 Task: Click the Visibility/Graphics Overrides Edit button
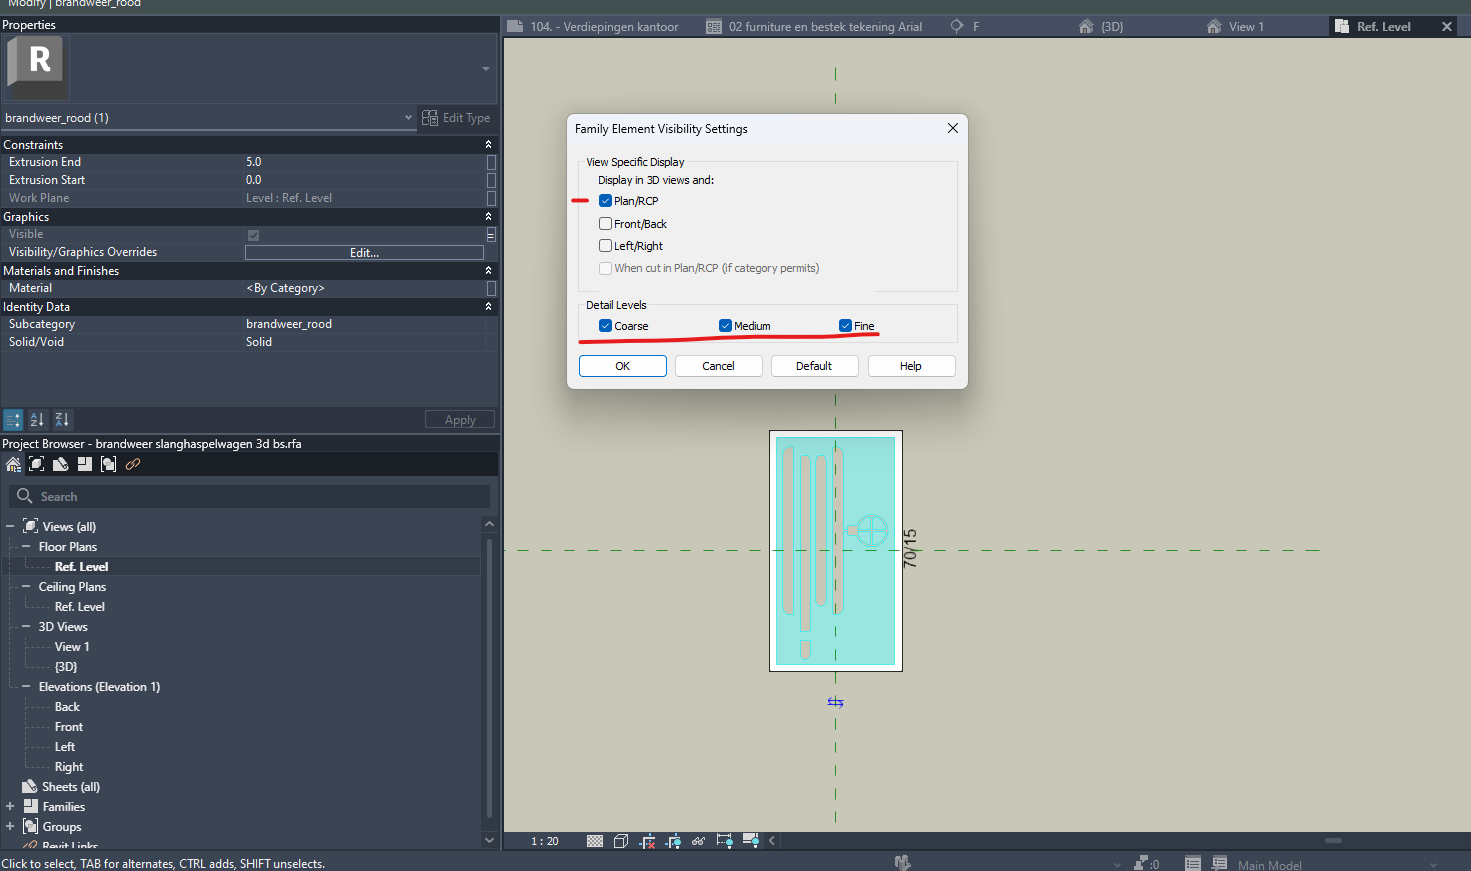point(364,253)
